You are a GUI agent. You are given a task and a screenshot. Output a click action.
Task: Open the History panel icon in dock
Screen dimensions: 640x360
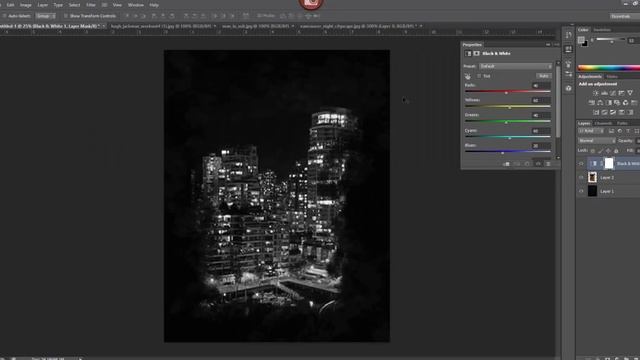569,35
